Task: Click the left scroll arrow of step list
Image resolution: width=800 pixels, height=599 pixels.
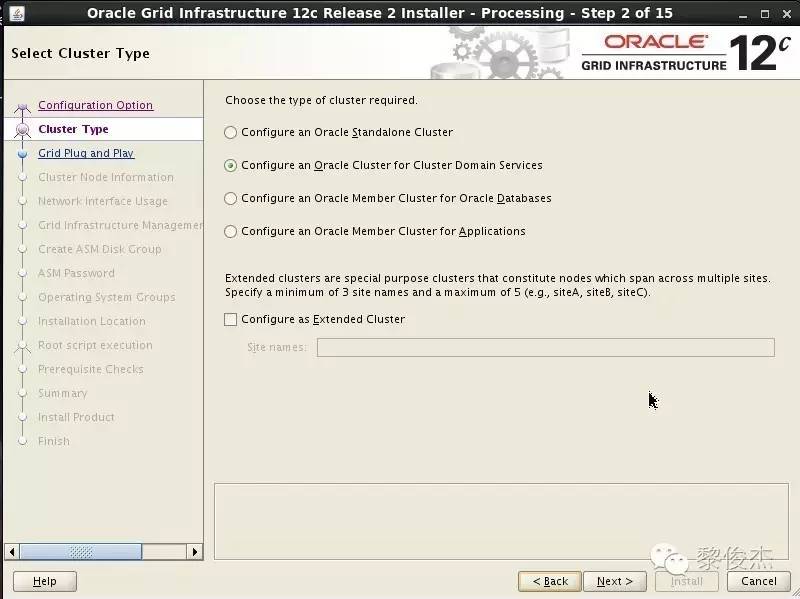Action: pyautogui.click(x=12, y=552)
